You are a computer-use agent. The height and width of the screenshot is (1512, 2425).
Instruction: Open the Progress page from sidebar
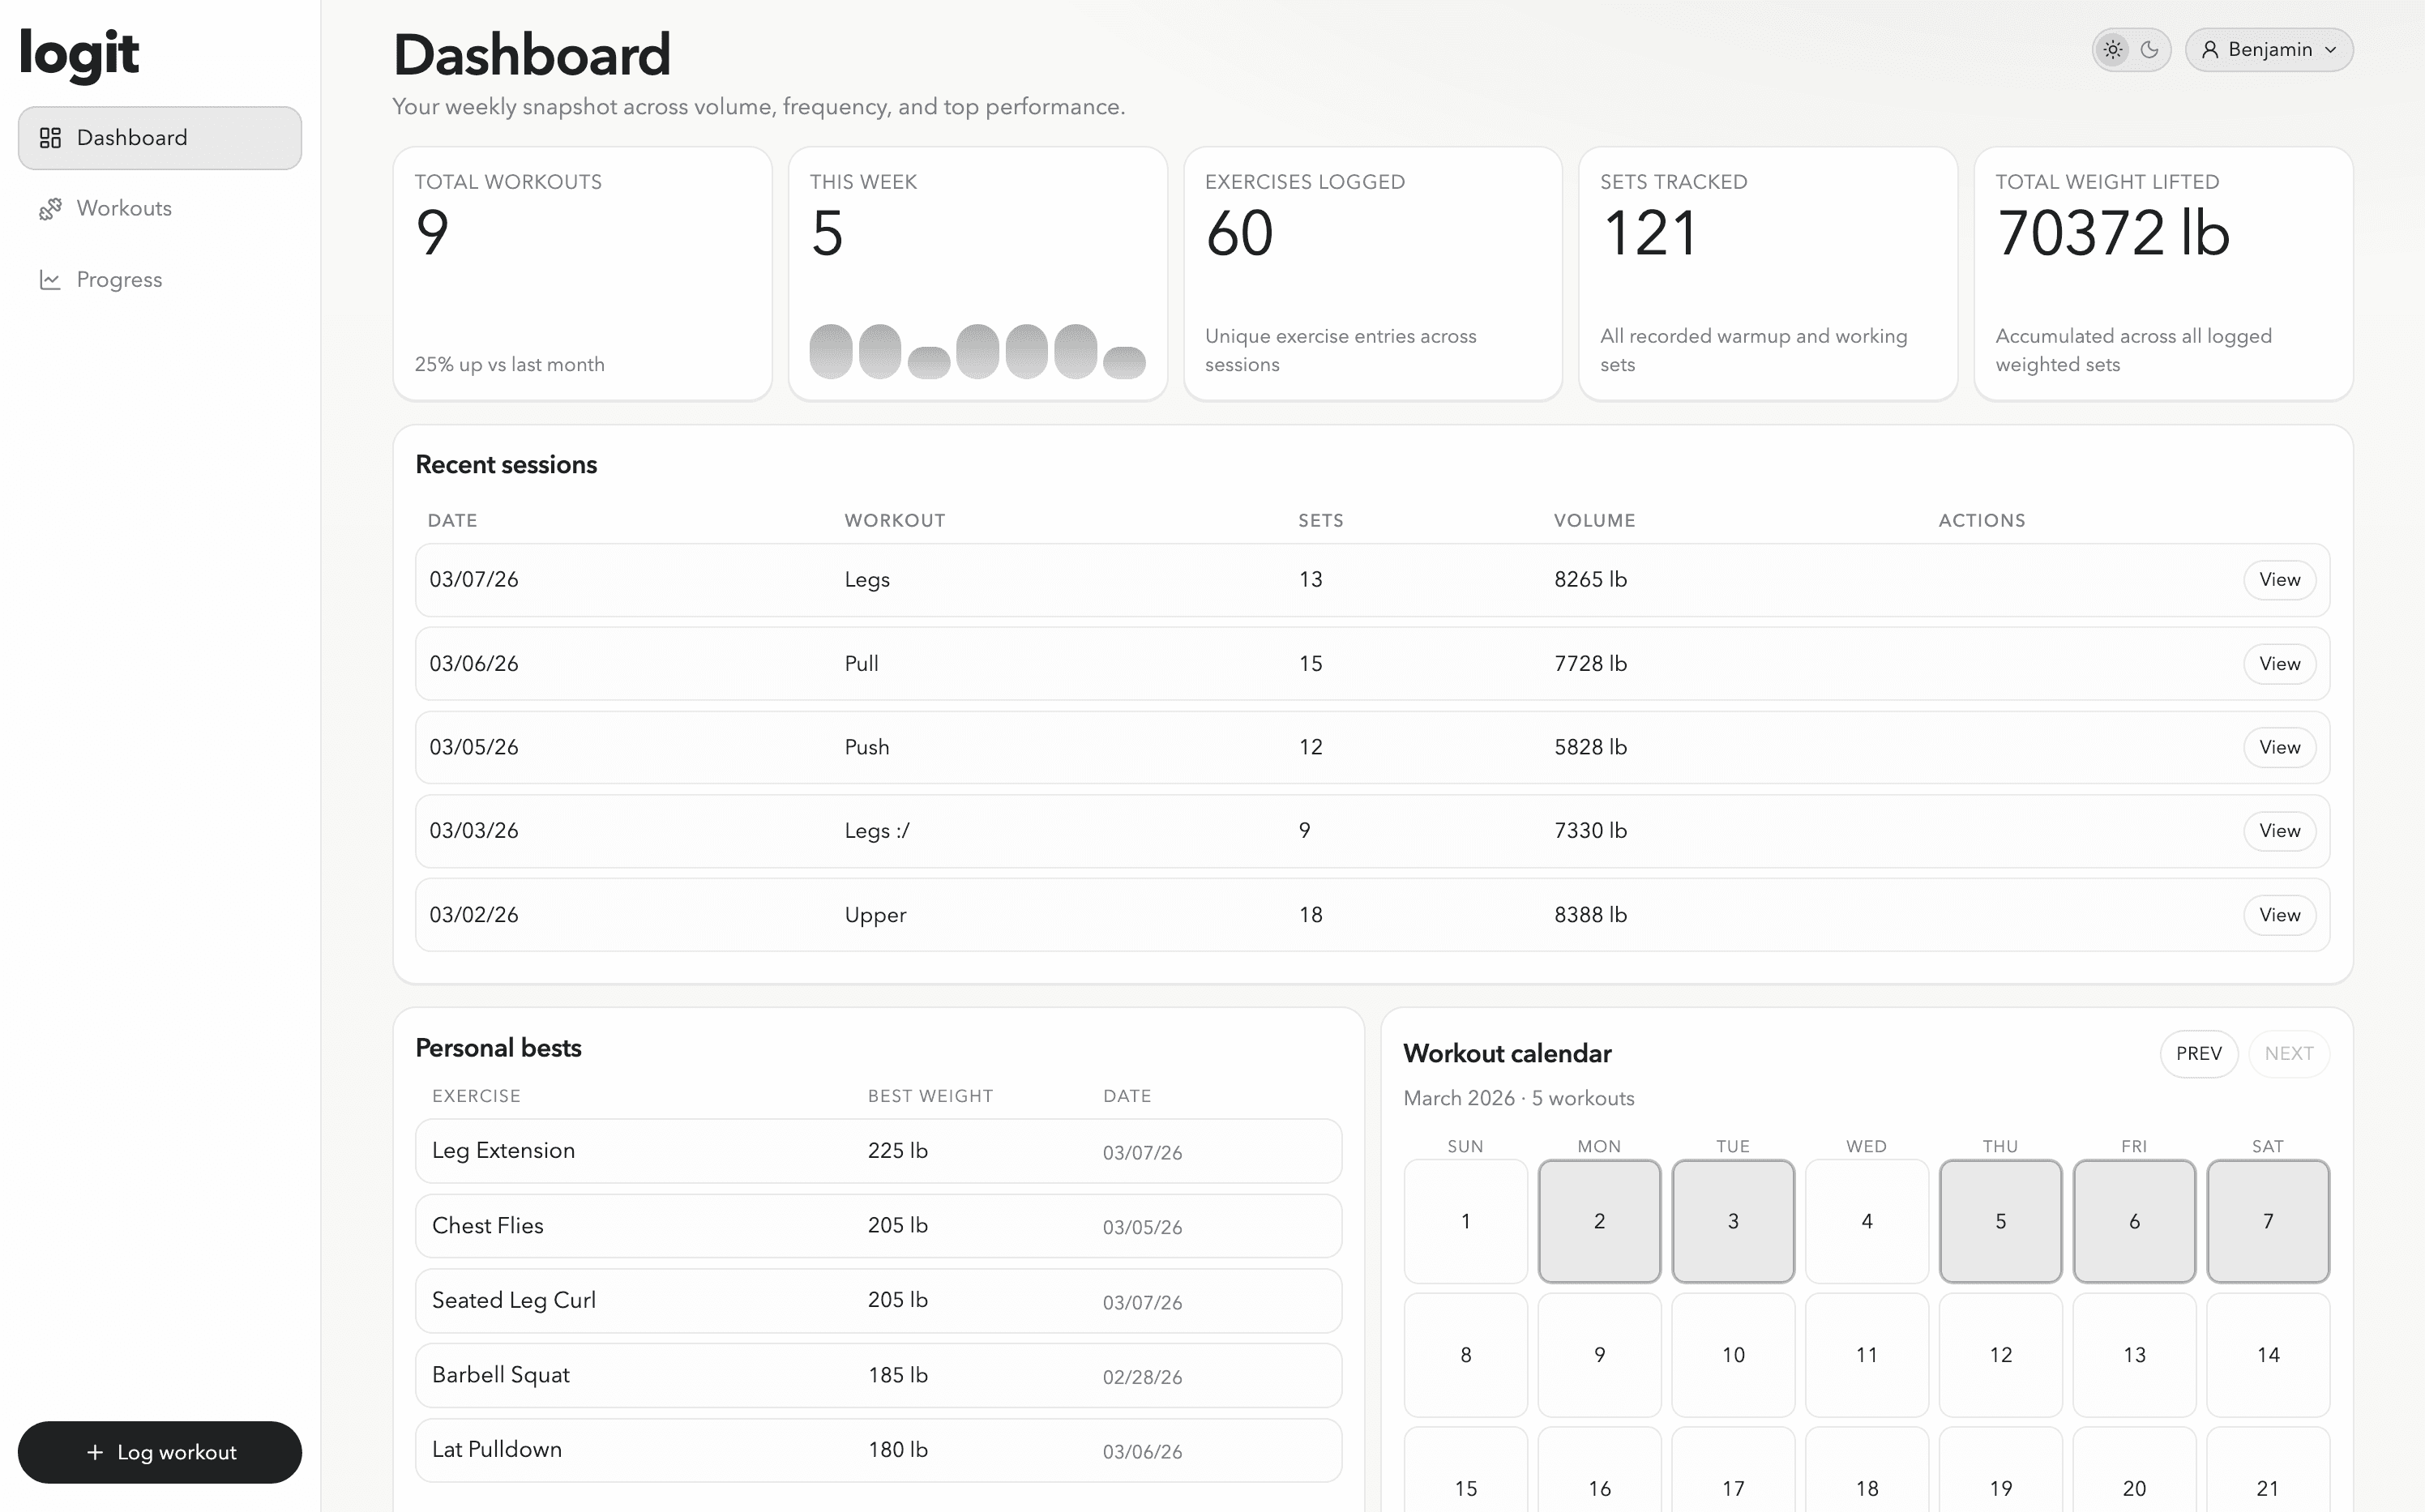pos(119,280)
